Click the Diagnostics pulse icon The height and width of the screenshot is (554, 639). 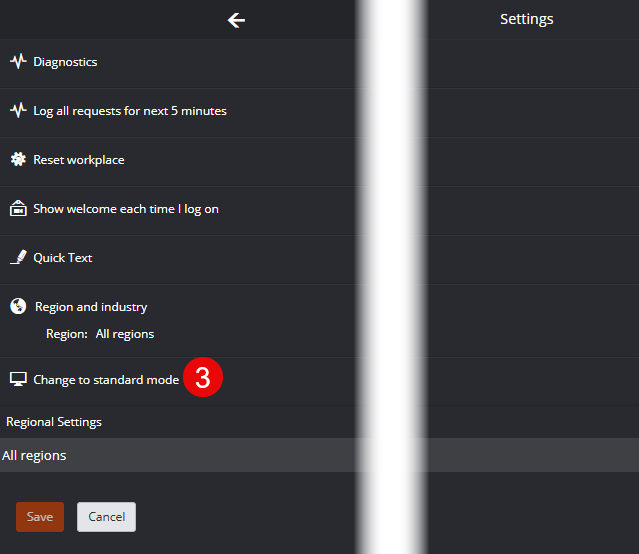tap(18, 62)
